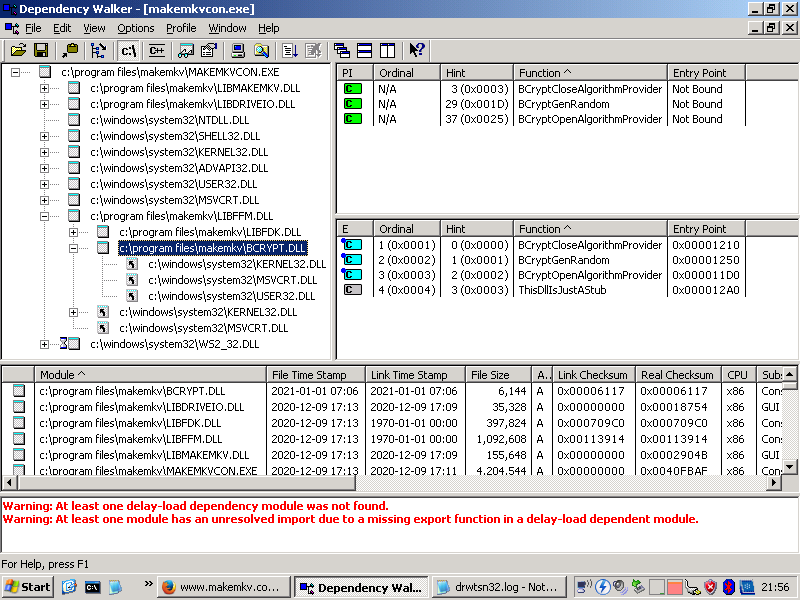Sort module list by Link Checksum column
Image resolution: width=800 pixels, height=600 pixels.
click(594, 375)
